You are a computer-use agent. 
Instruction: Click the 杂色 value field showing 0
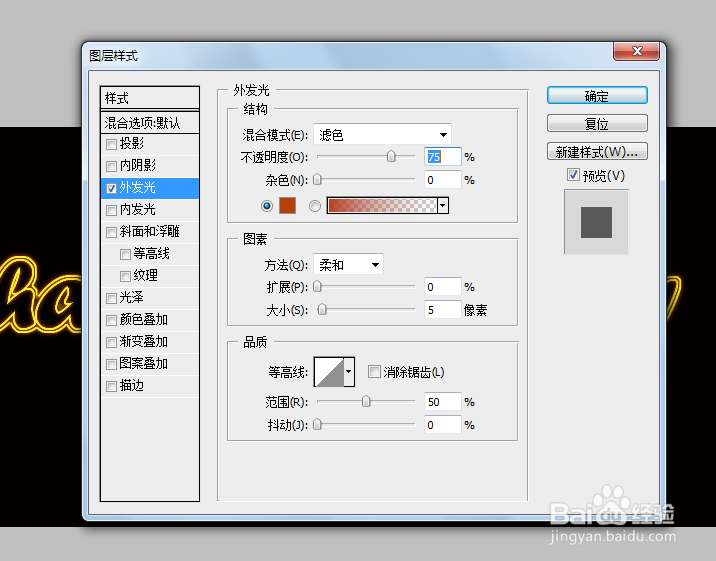442,180
